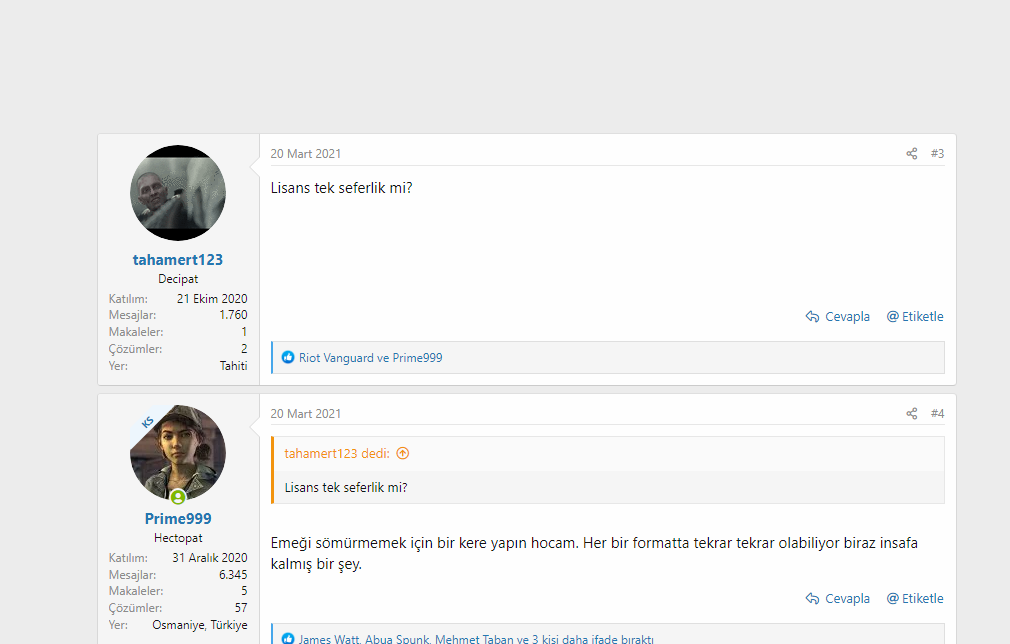
Task: Share post #3 via share icon
Action: (911, 153)
